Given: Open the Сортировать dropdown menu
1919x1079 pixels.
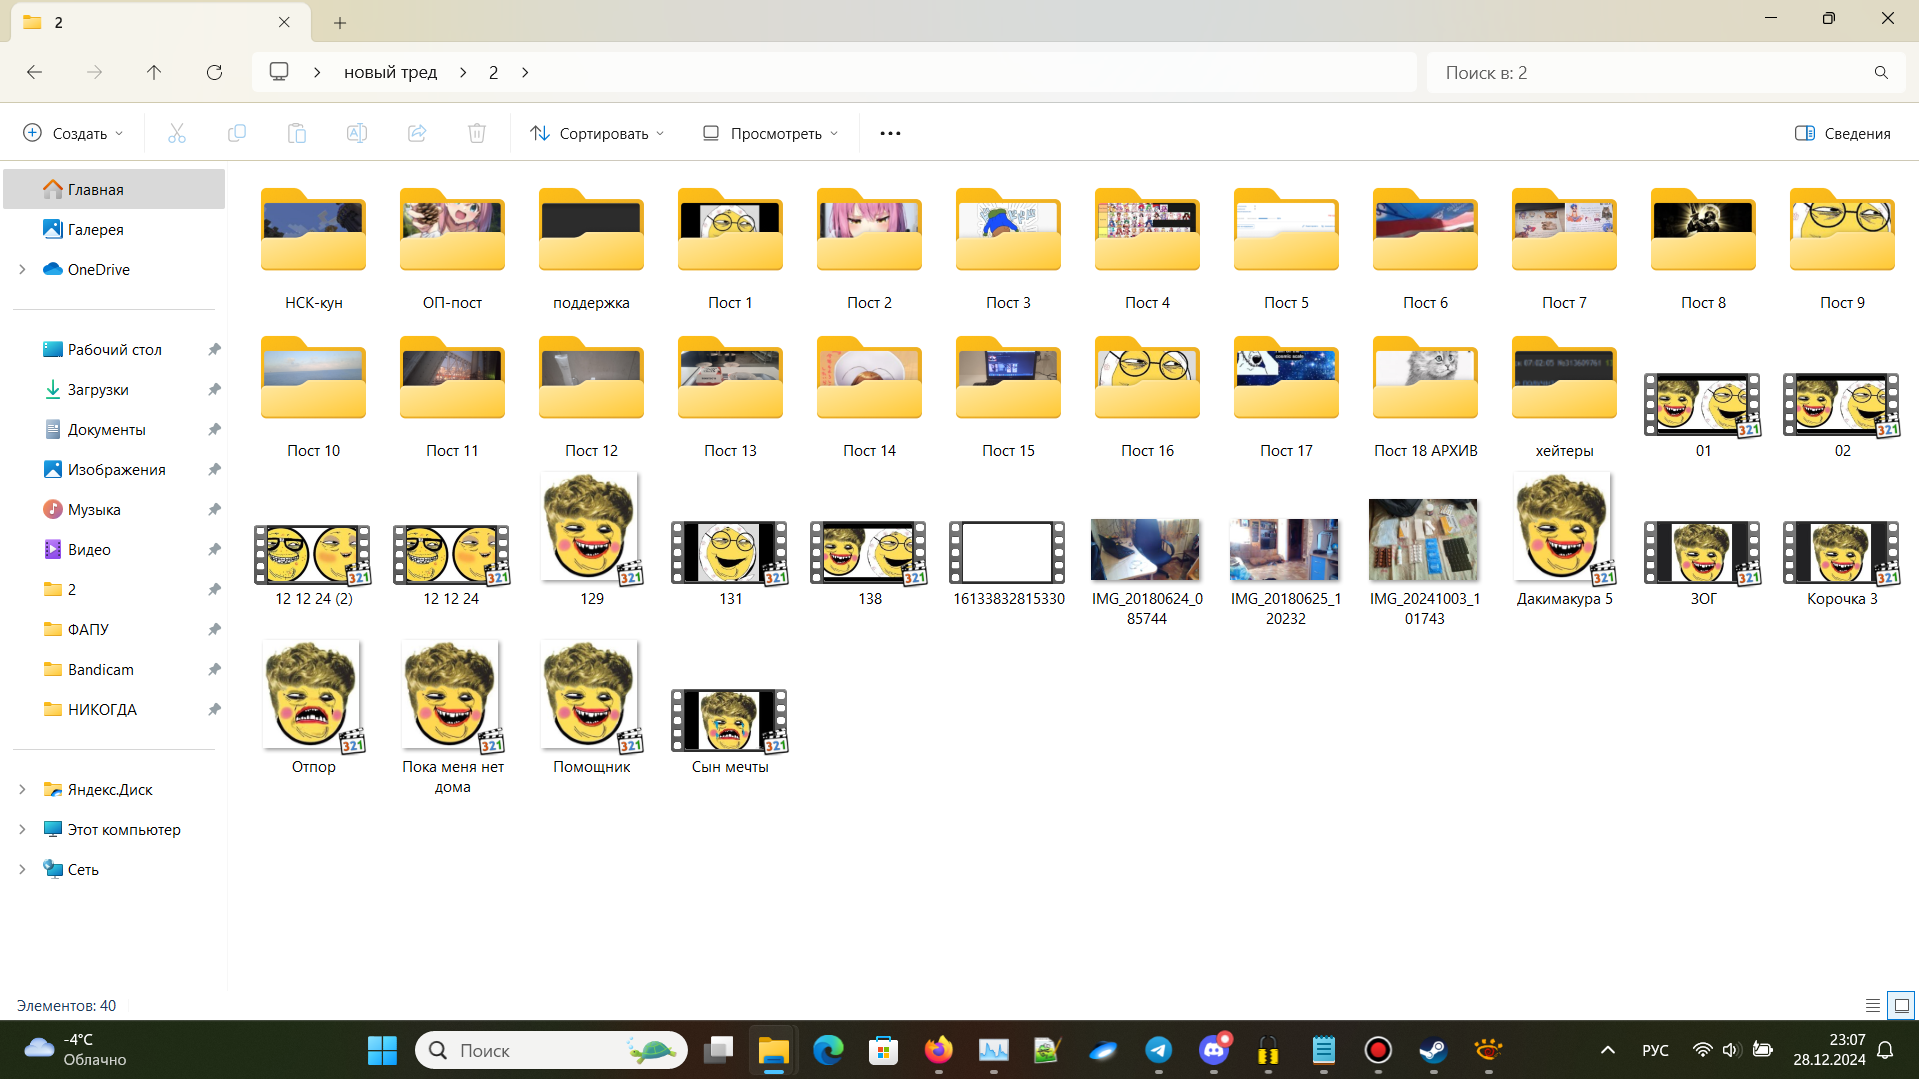Looking at the screenshot, I should pos(597,133).
